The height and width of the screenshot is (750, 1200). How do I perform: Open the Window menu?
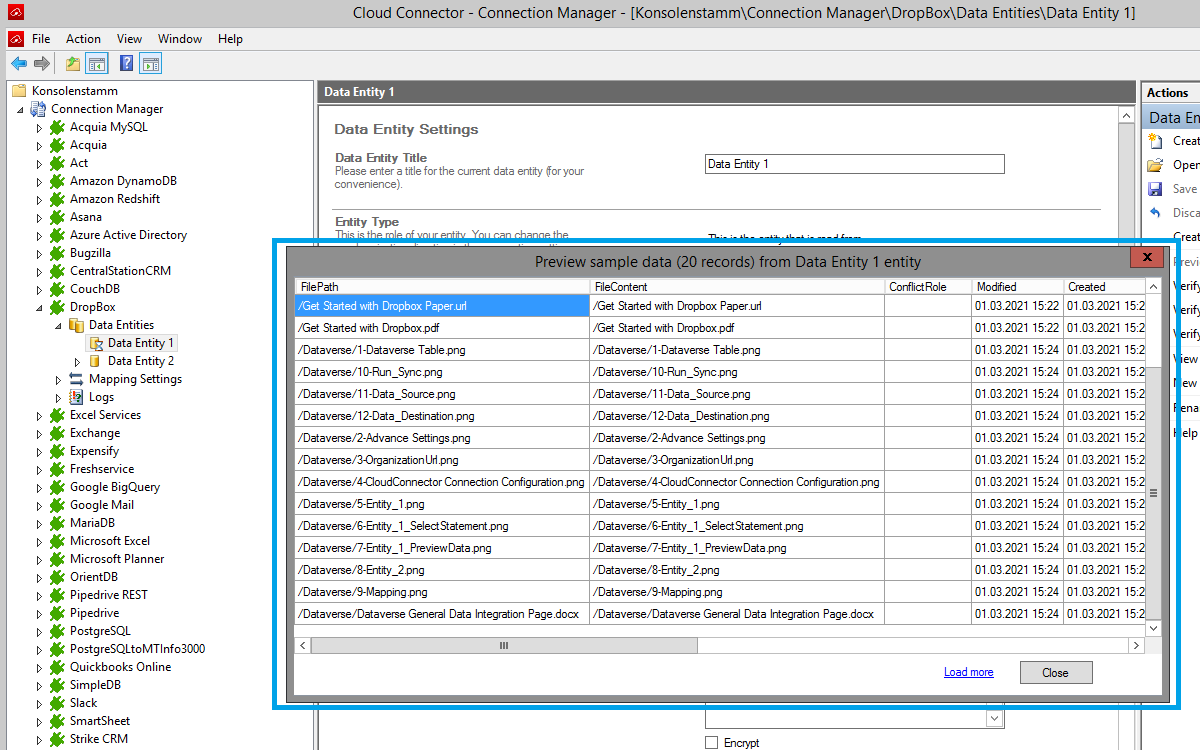pos(180,39)
